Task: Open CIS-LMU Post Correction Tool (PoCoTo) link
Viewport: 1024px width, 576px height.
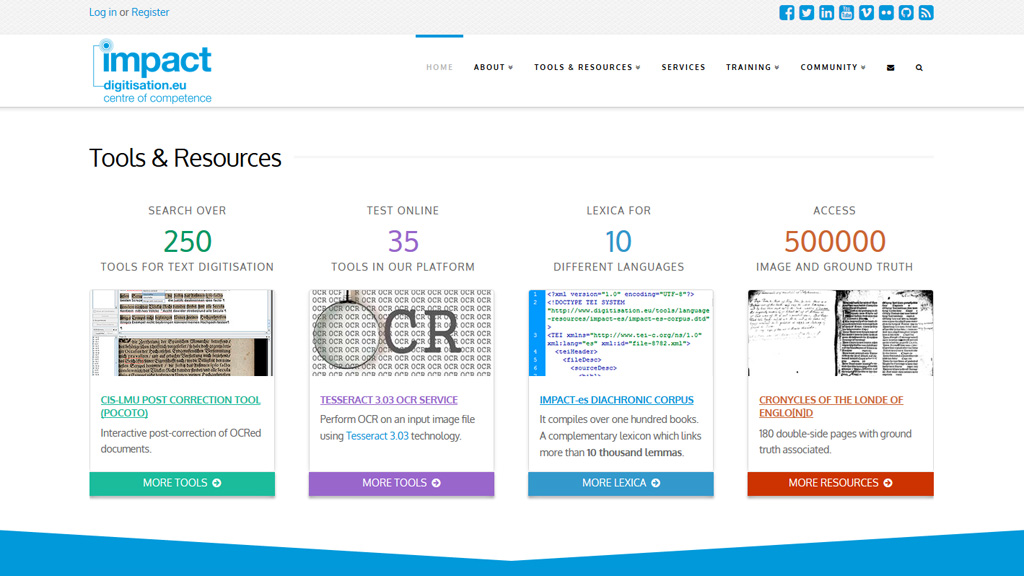Action: pyautogui.click(x=180, y=406)
